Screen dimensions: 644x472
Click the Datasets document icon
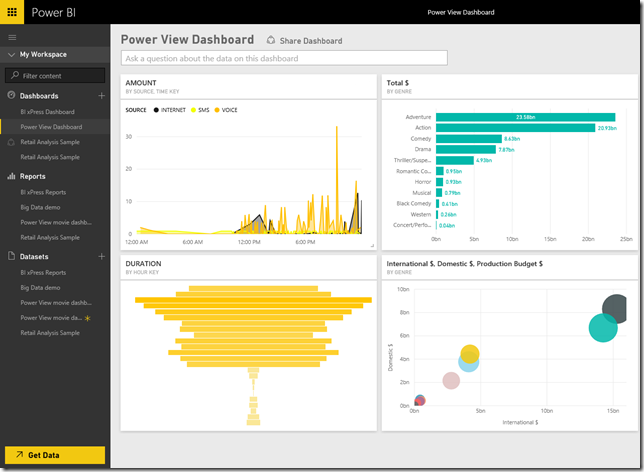pos(12,256)
